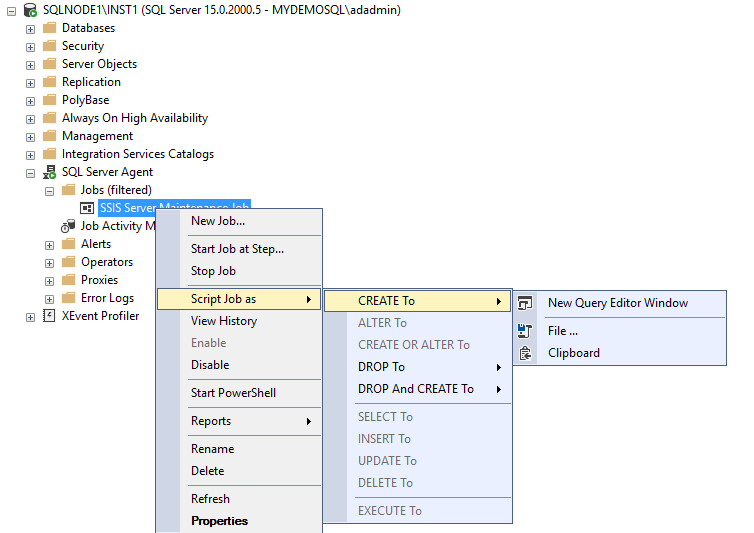The image size is (754, 533).
Task: Click the Clipboard icon in submenu
Action: point(525,353)
